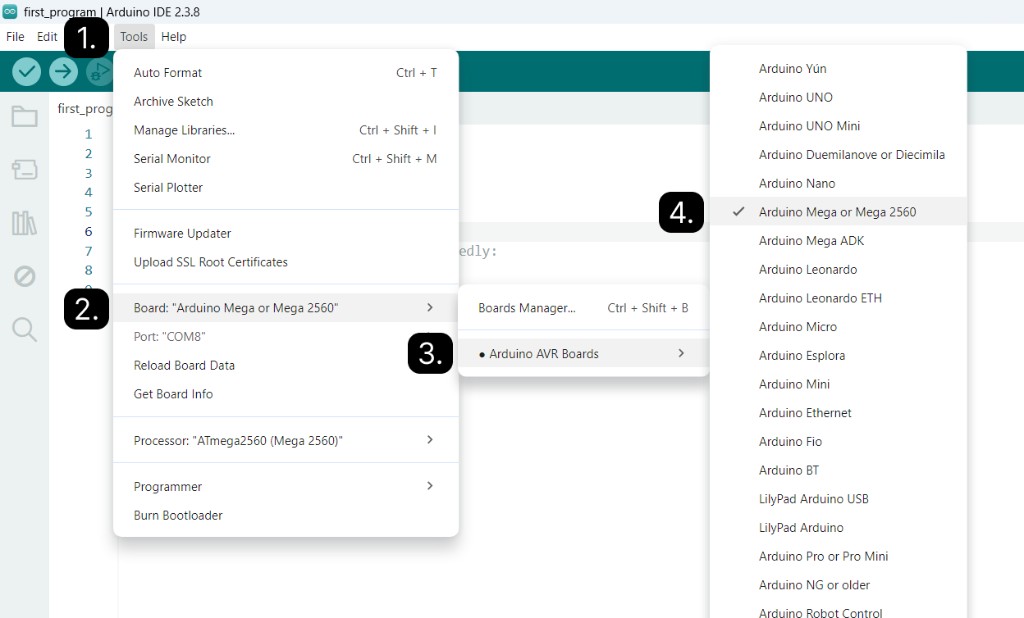
Task: Open the Debug sidebar icon
Action: click(x=25, y=276)
